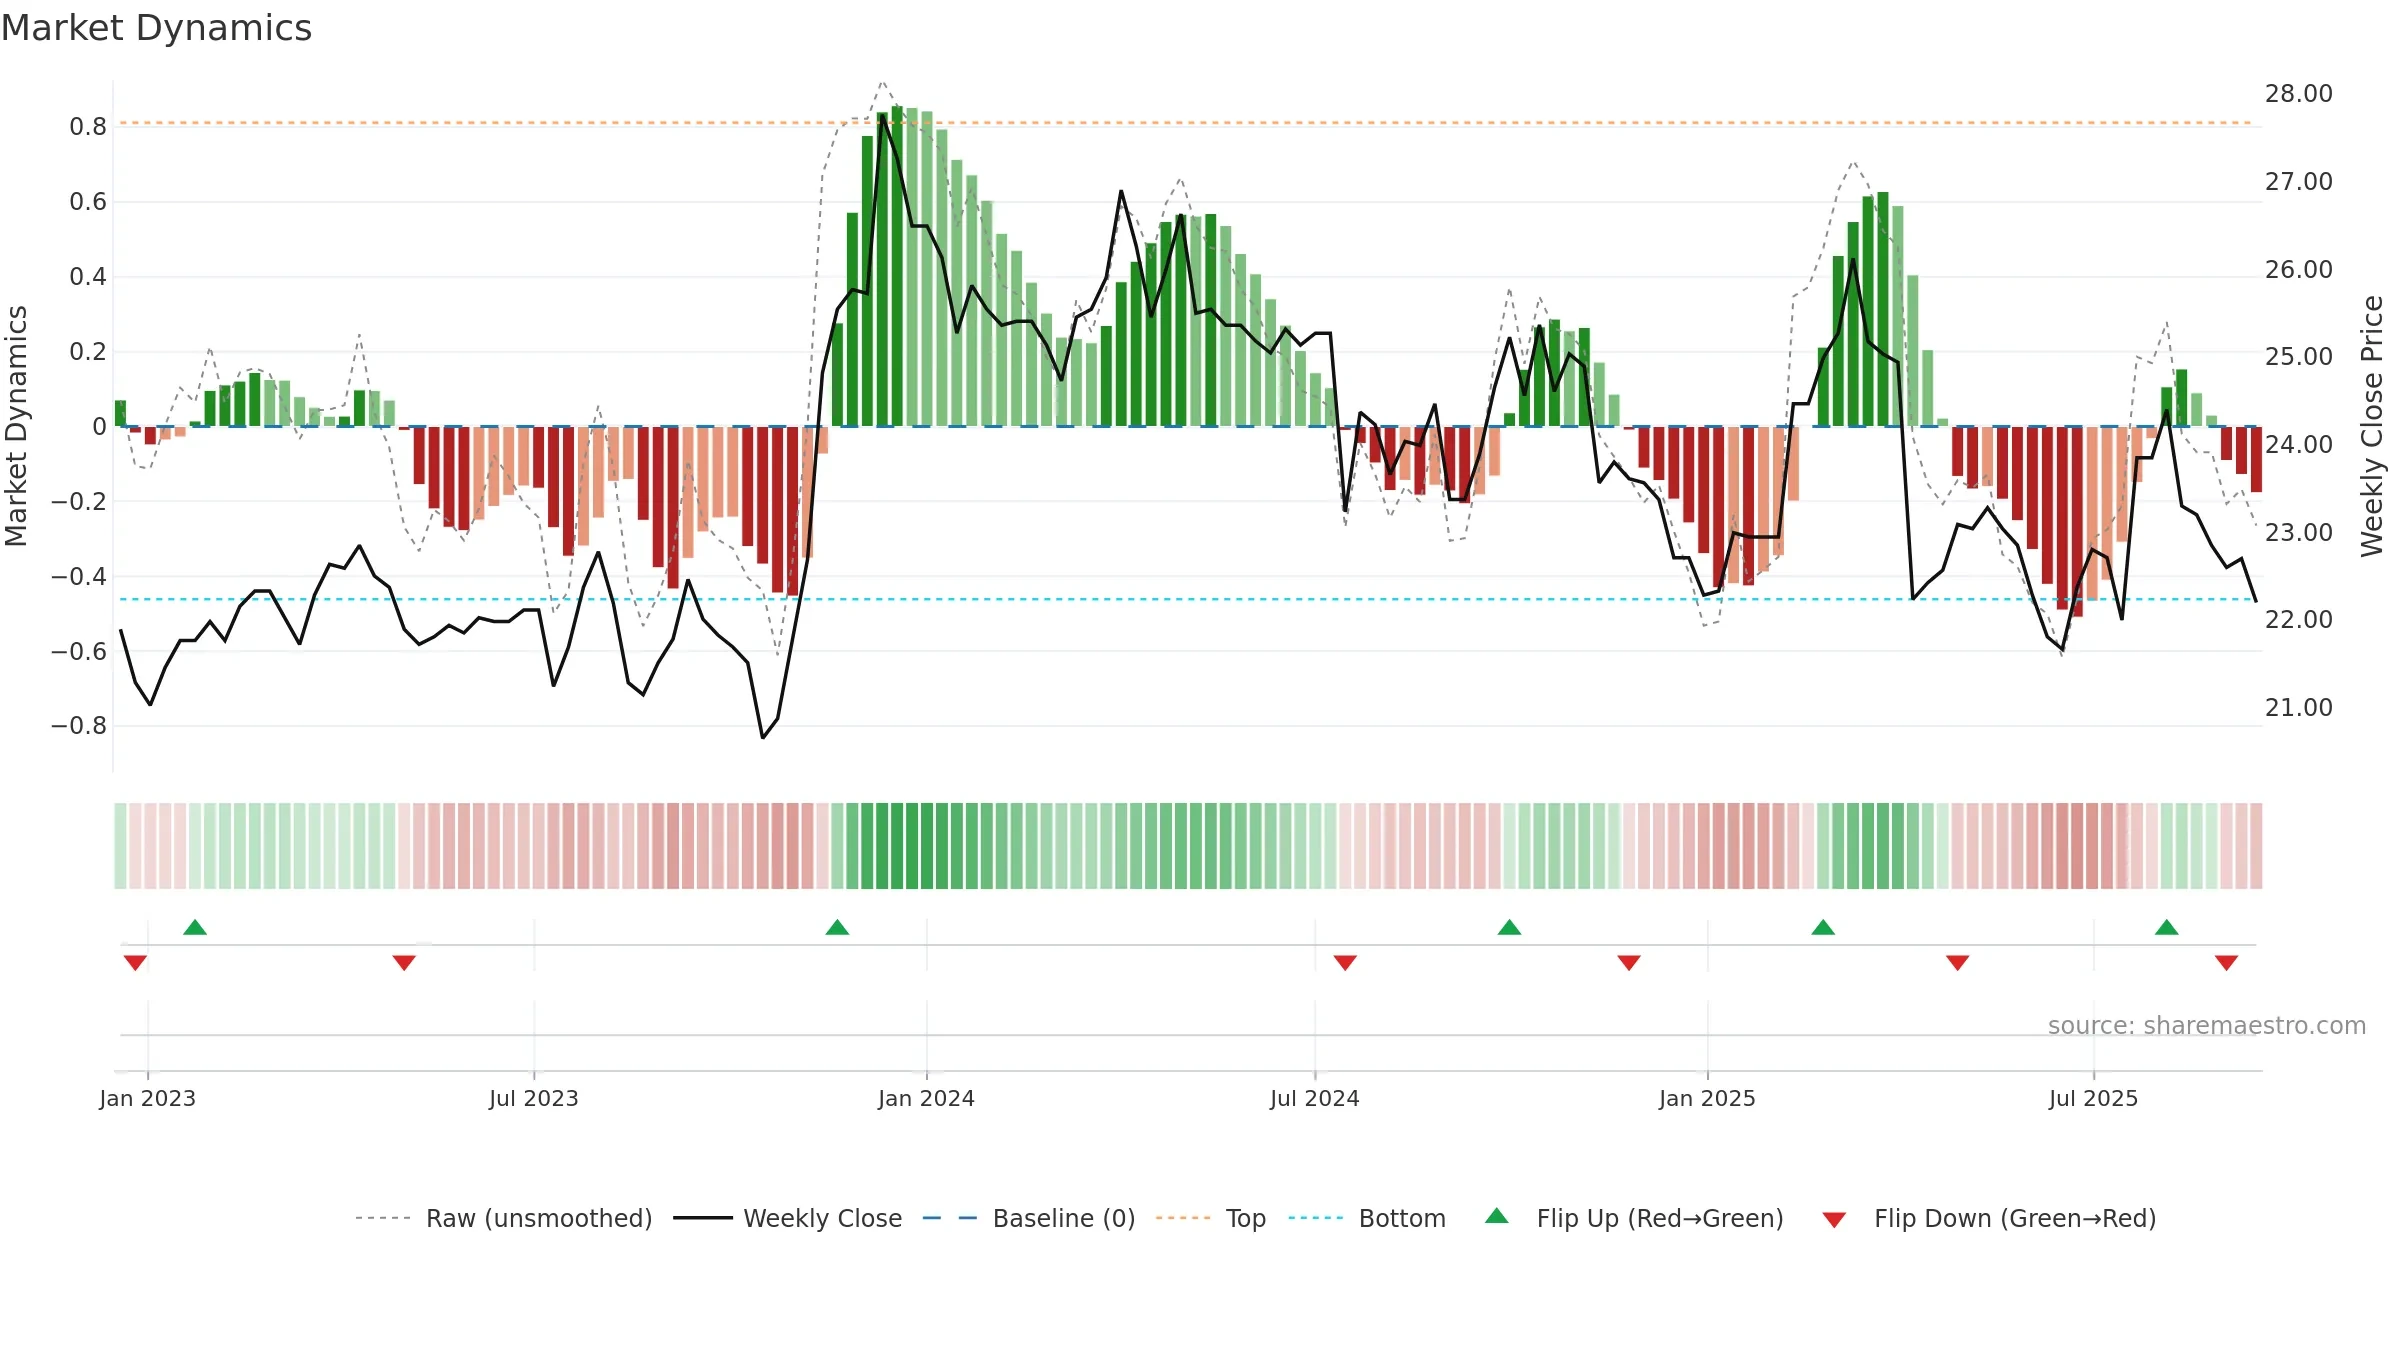Click the Jul 2024 x-axis label
2400x1350 pixels.
[1315, 1098]
